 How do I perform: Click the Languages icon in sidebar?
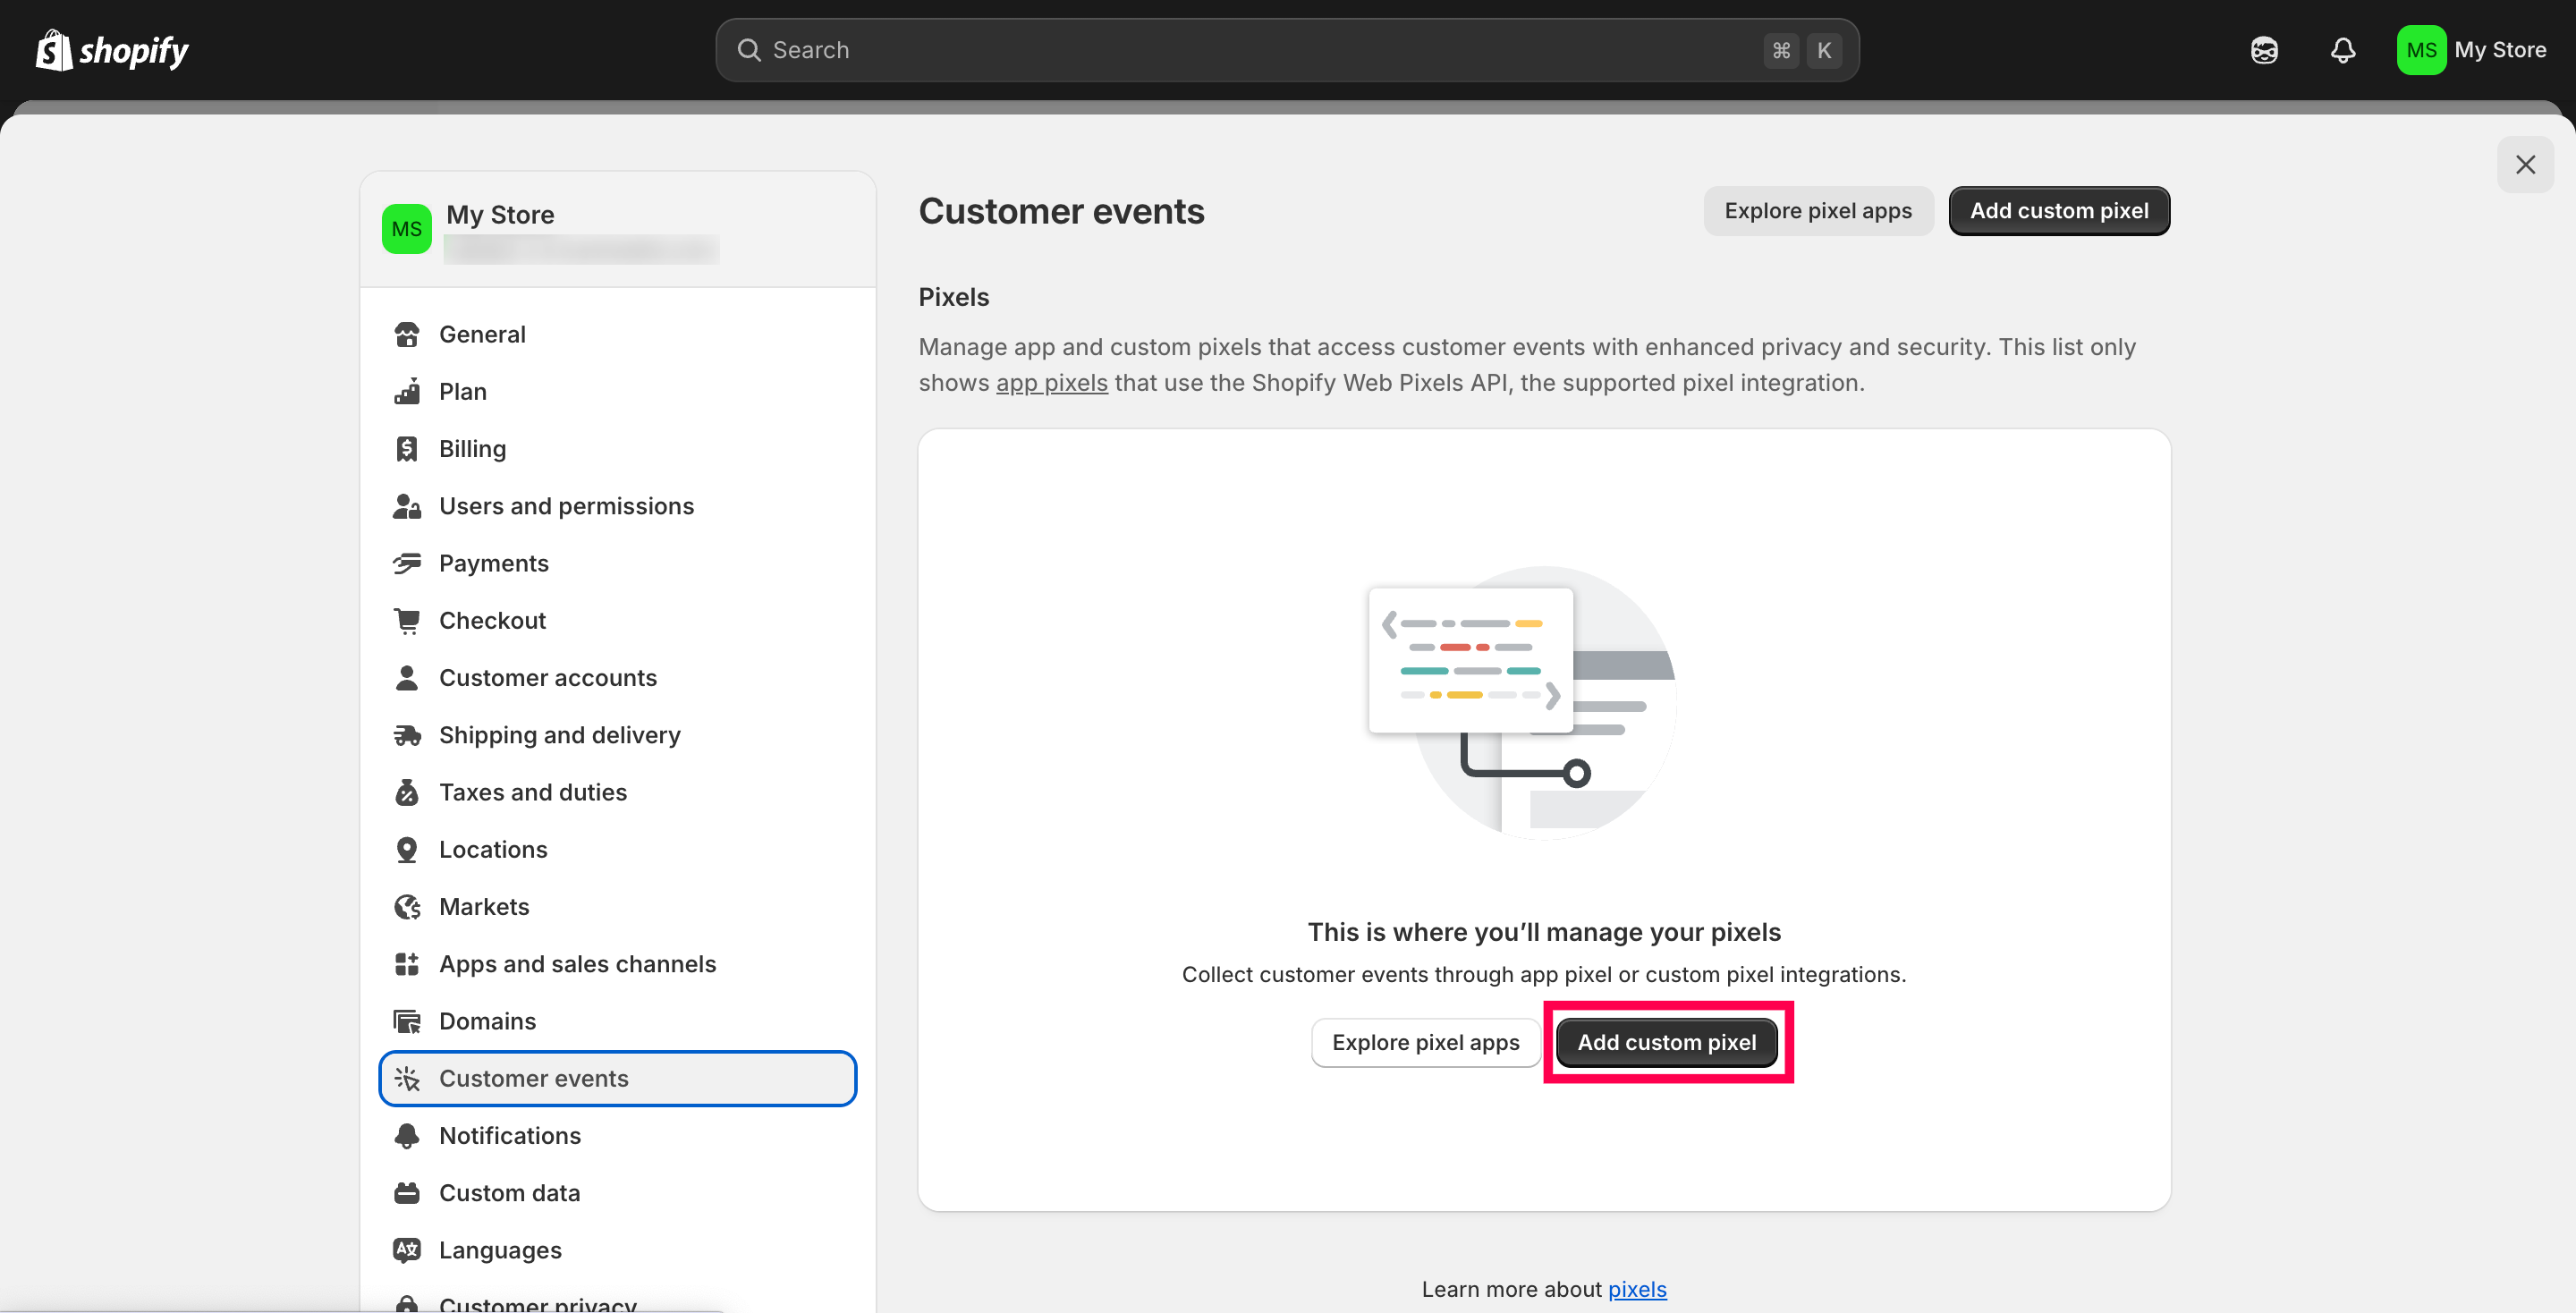click(x=406, y=1250)
